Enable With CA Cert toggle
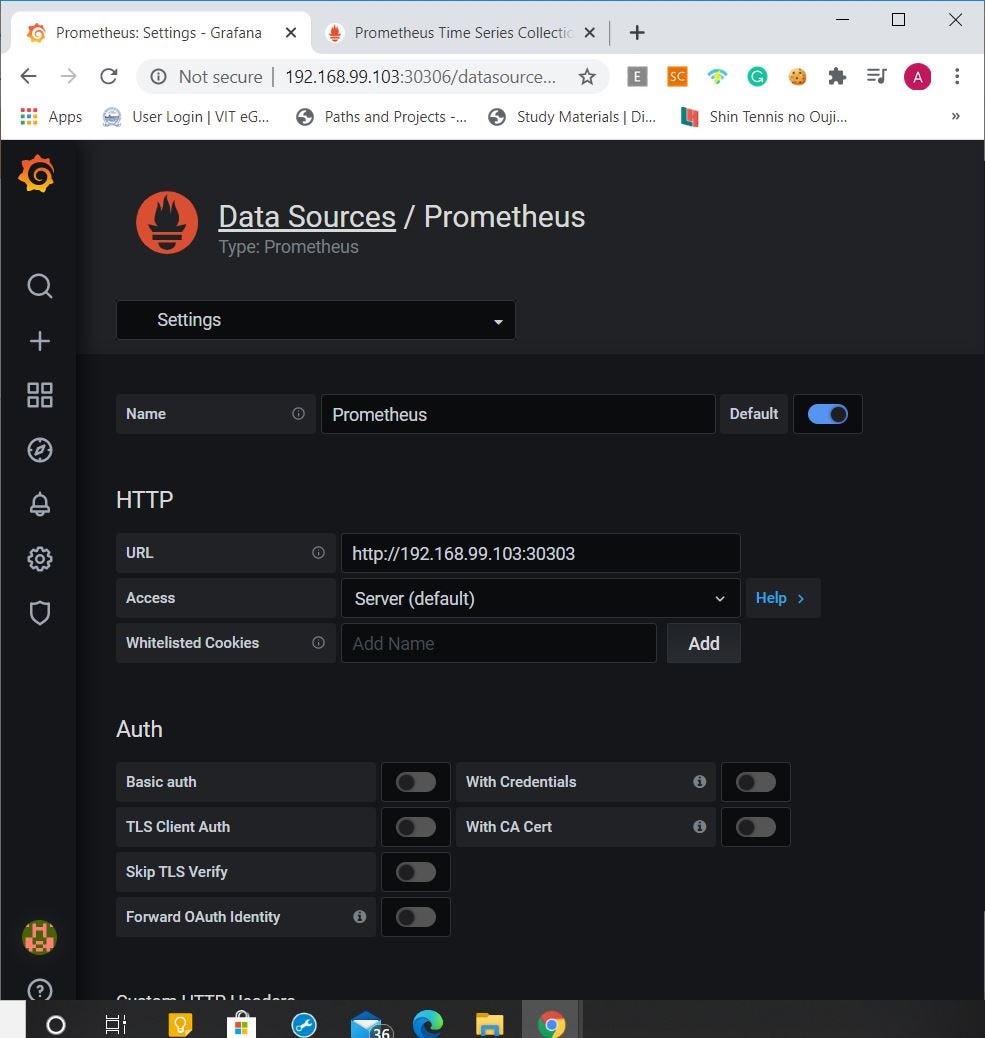The height and width of the screenshot is (1038, 985). pos(756,827)
